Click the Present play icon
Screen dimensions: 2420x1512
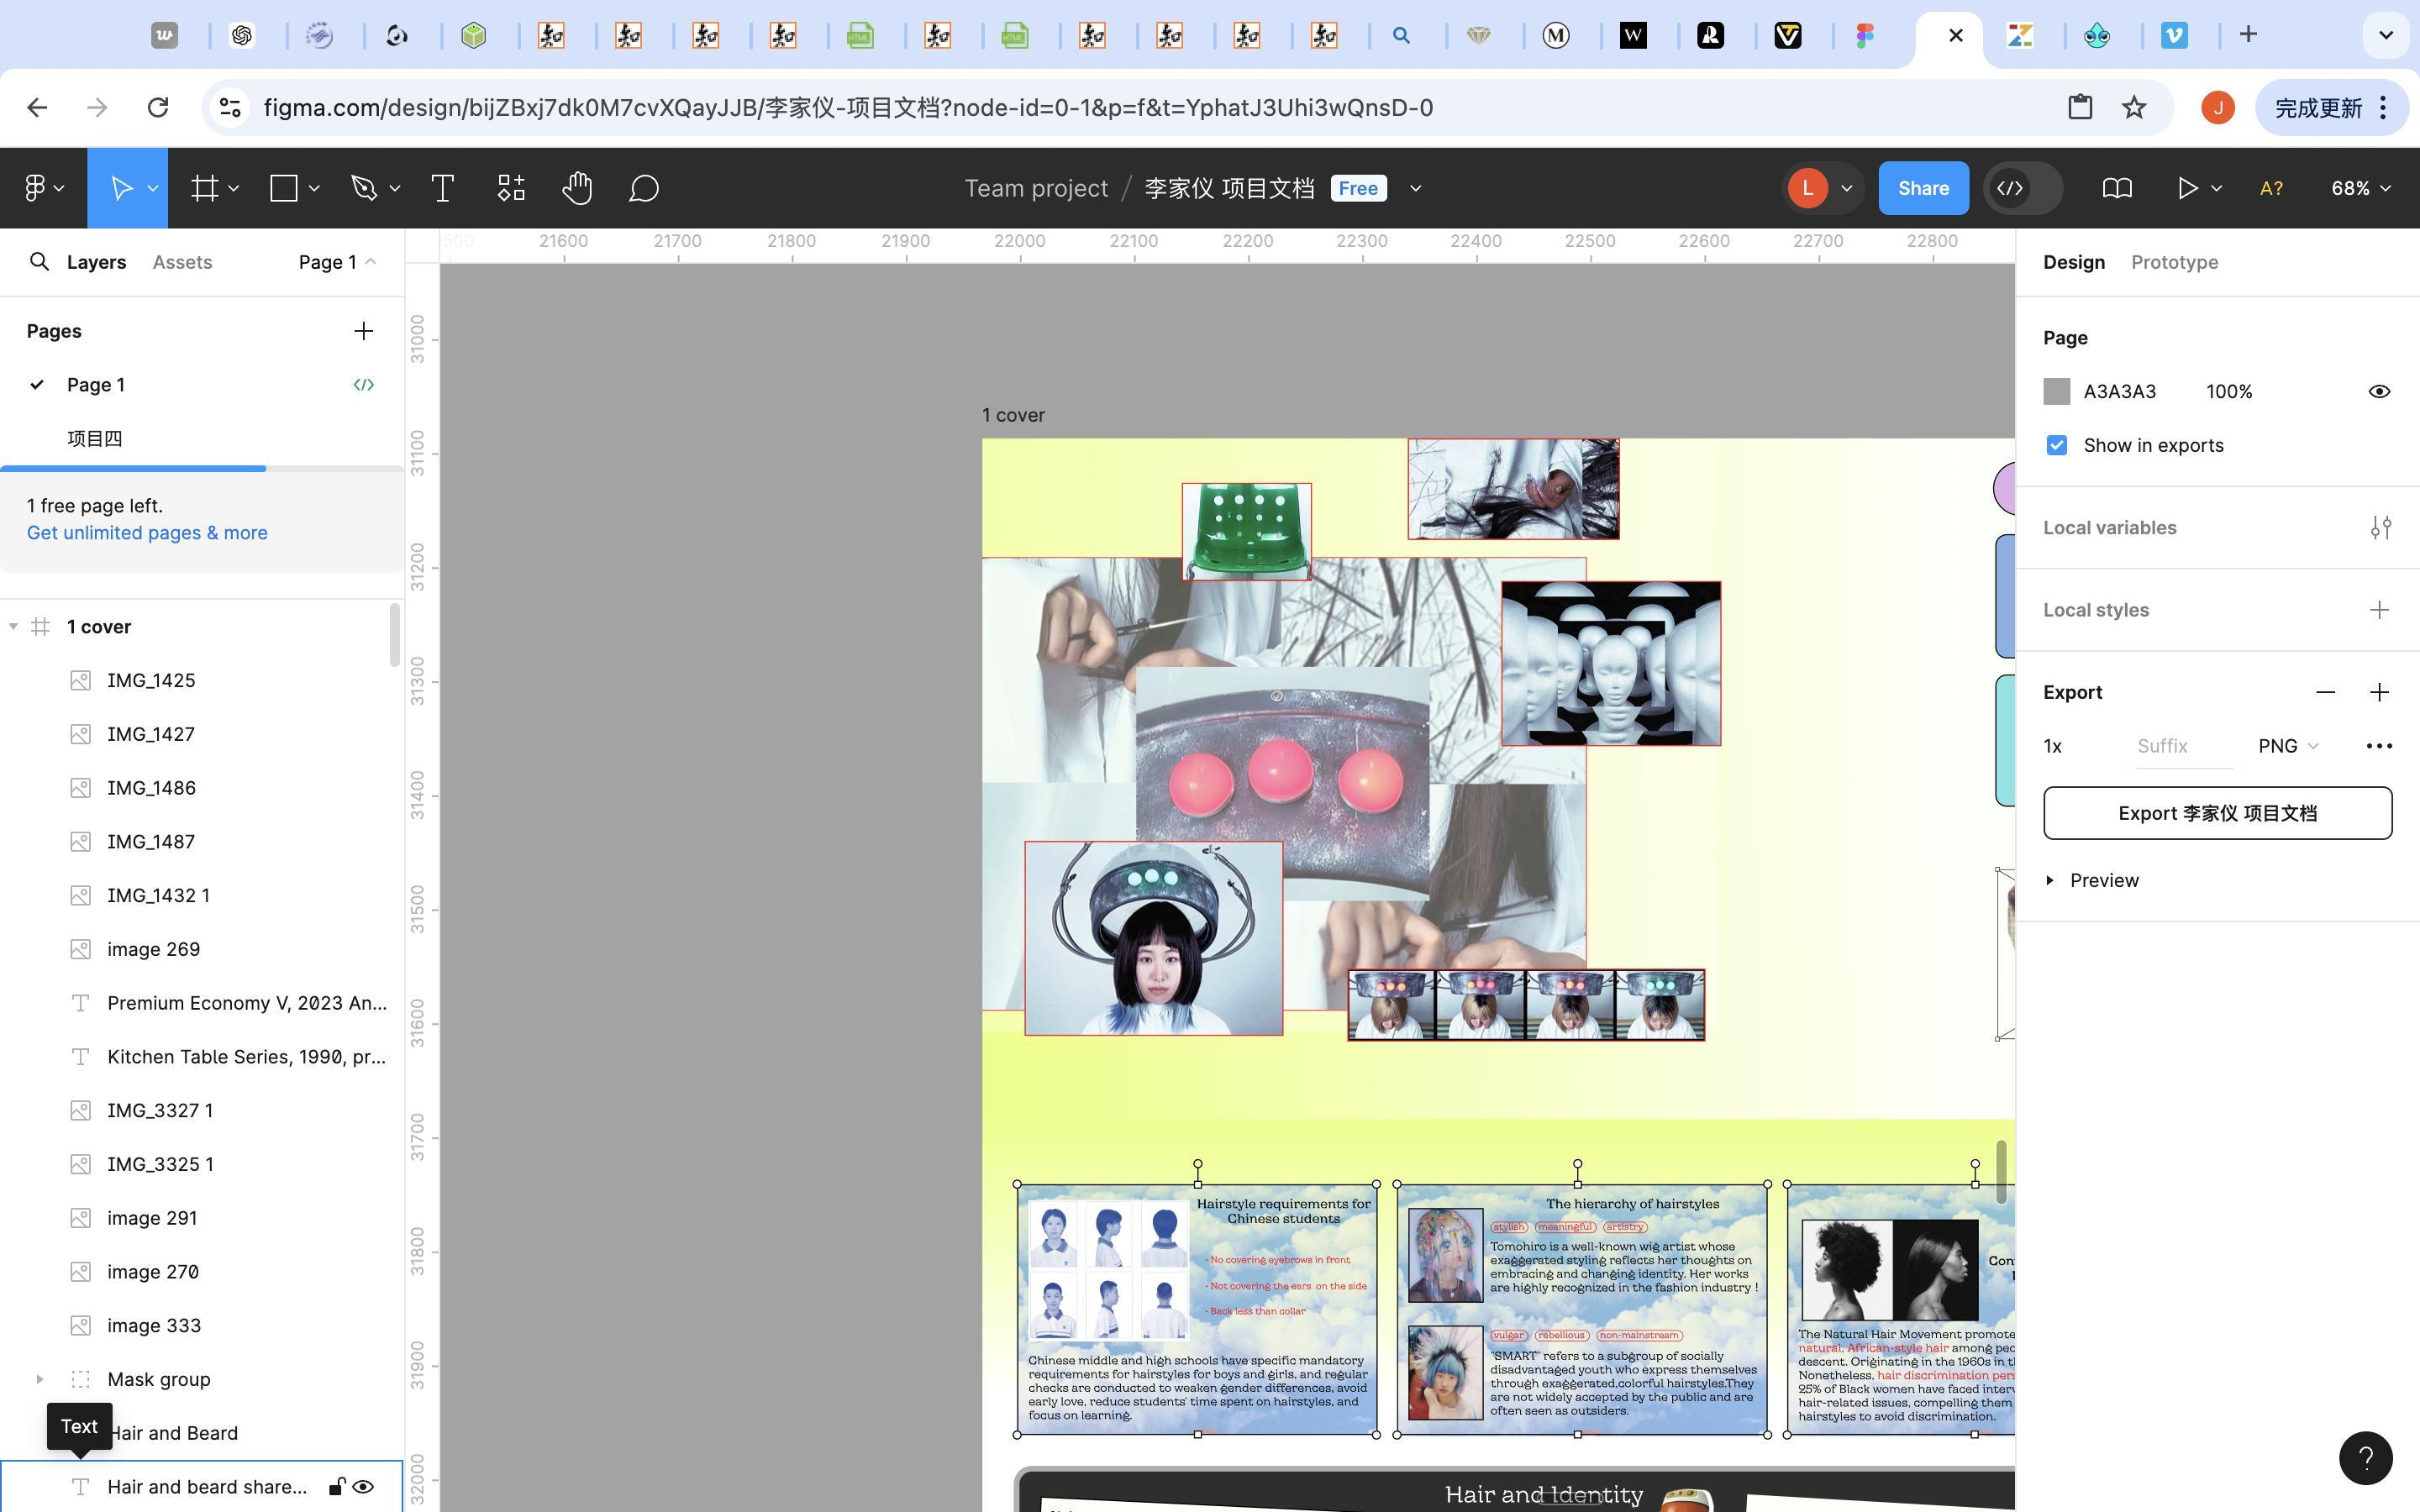(x=2187, y=188)
